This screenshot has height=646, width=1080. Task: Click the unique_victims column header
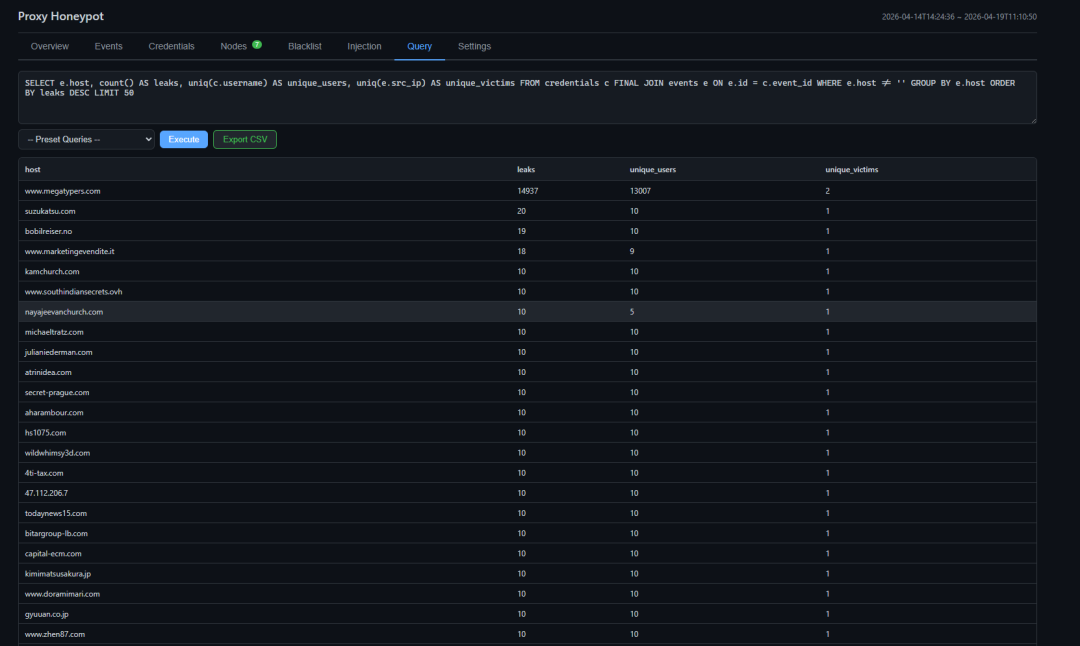pos(851,169)
